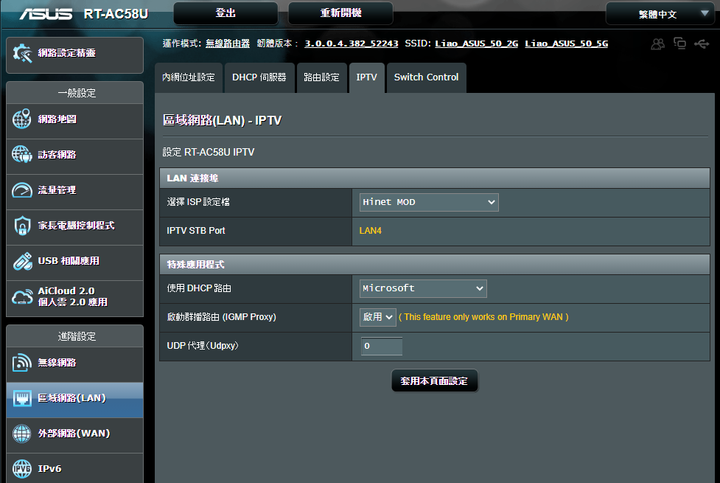720x483 pixels.
Task: Open the 2G SSID link
Action: pyautogui.click(x=477, y=44)
